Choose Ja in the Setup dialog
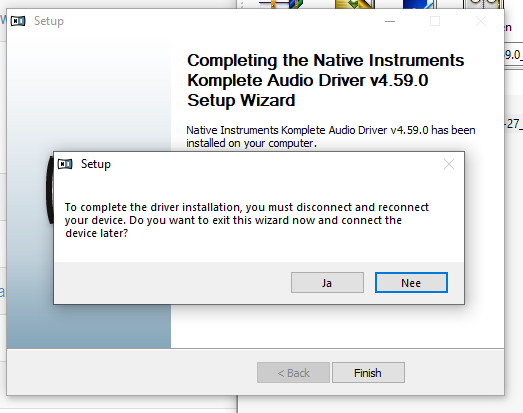The height and width of the screenshot is (413, 523). coord(327,283)
